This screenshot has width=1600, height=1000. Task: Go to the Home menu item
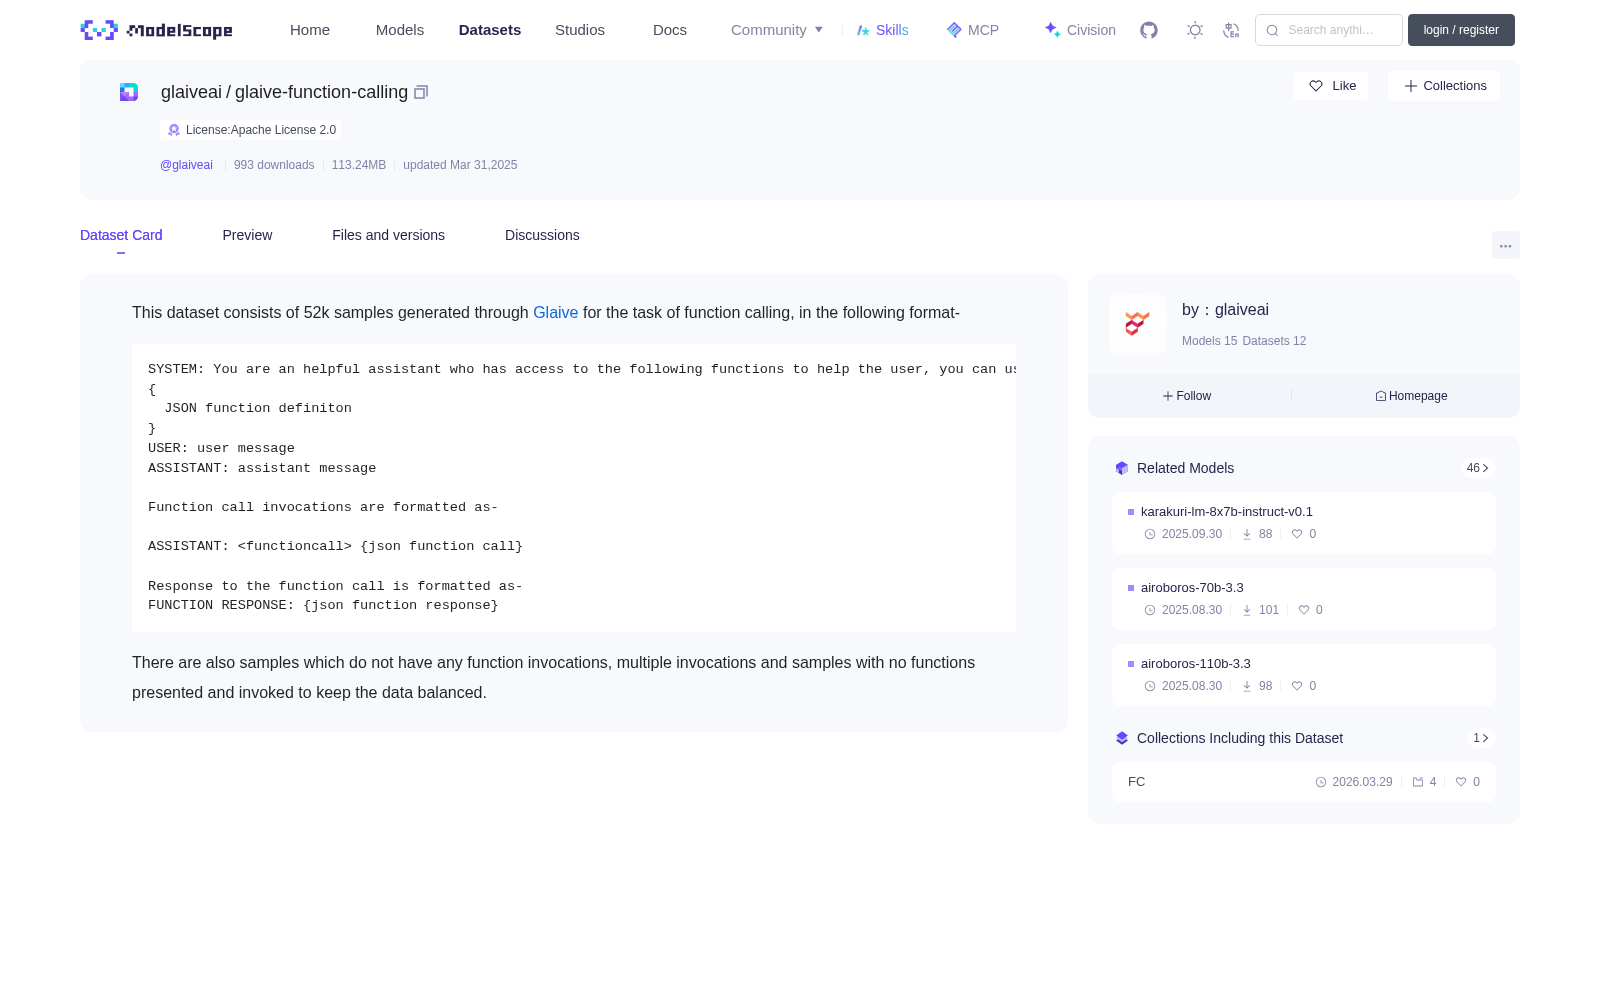coord(310,30)
